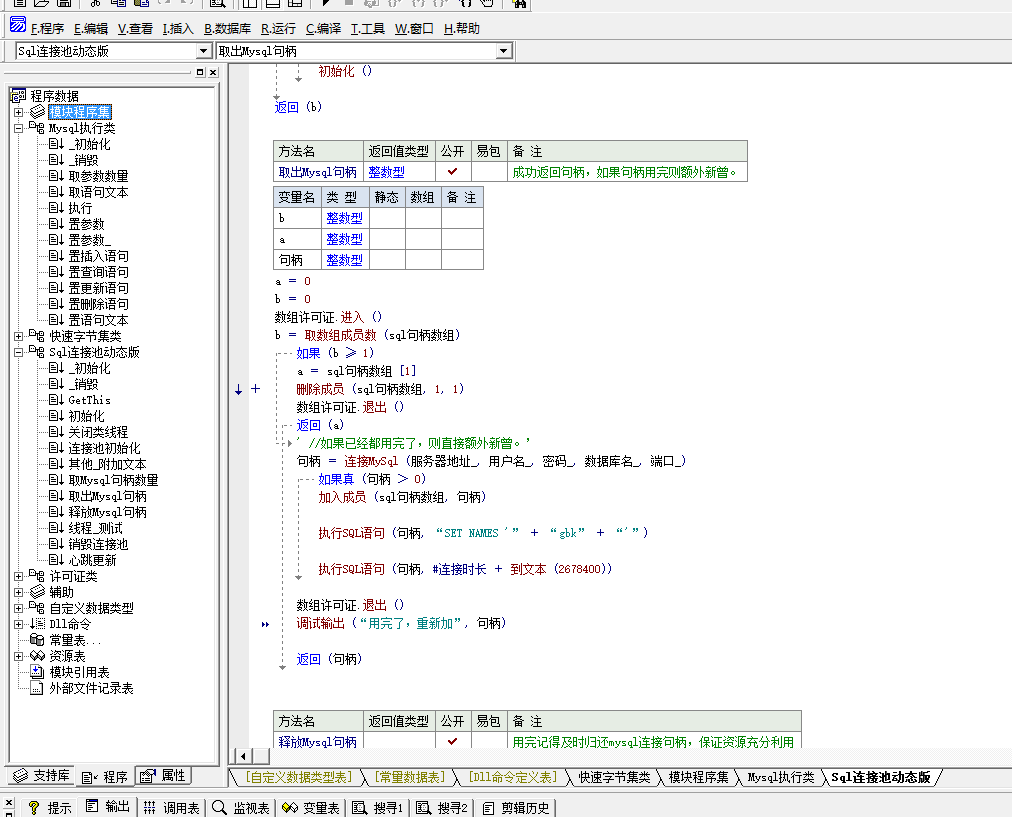The image size is (1012, 817).
Task: Click the 资源表 icon in the tree
Action: tap(37, 656)
